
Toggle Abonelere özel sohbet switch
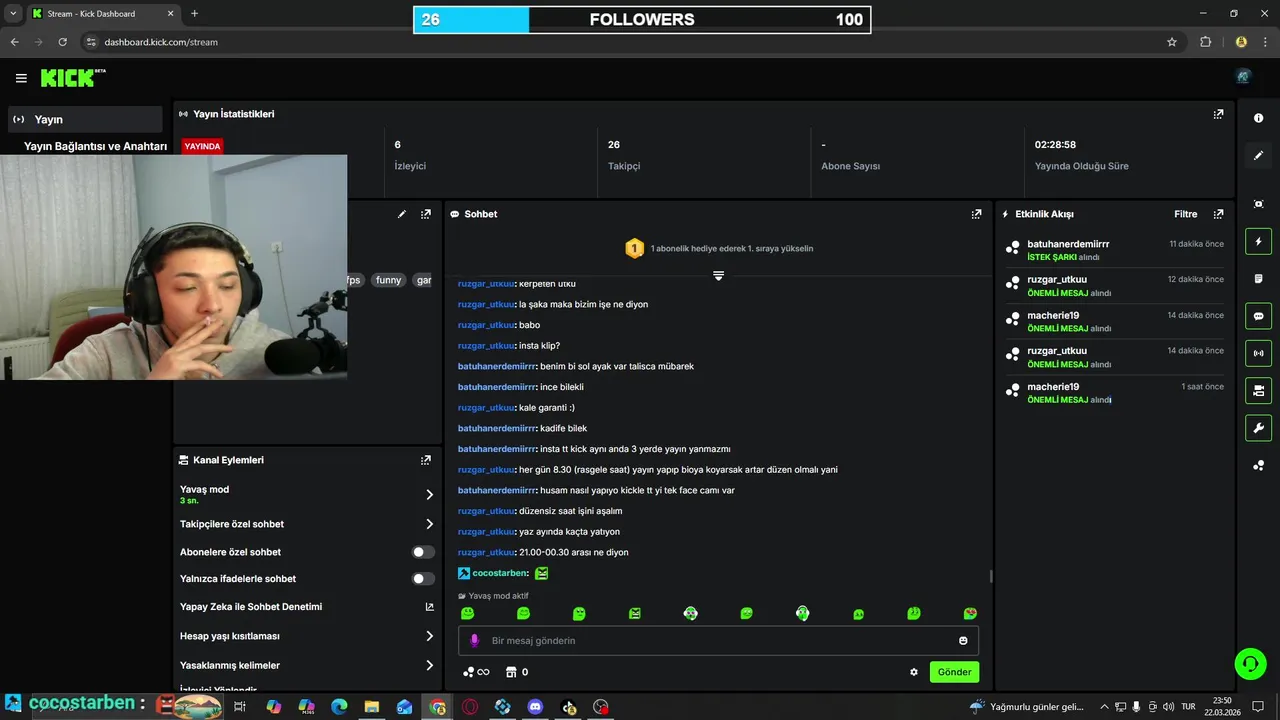pos(423,552)
